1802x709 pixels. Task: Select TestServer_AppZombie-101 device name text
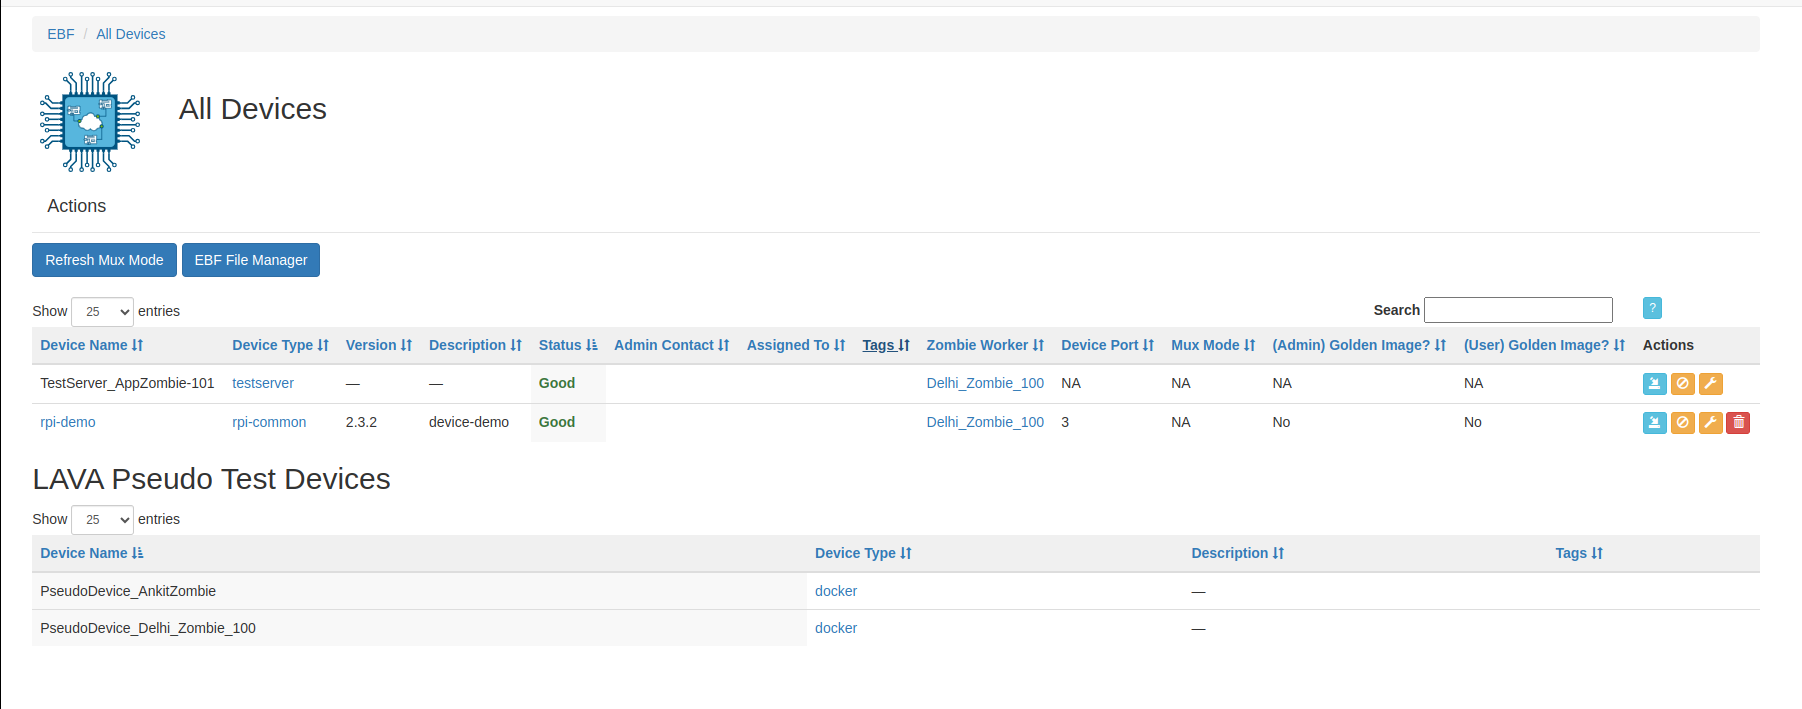(127, 383)
